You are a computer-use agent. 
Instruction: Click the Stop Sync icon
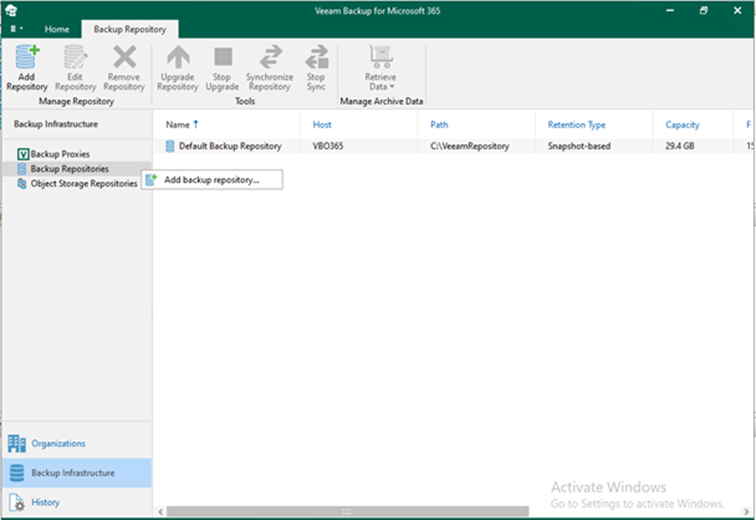317,57
